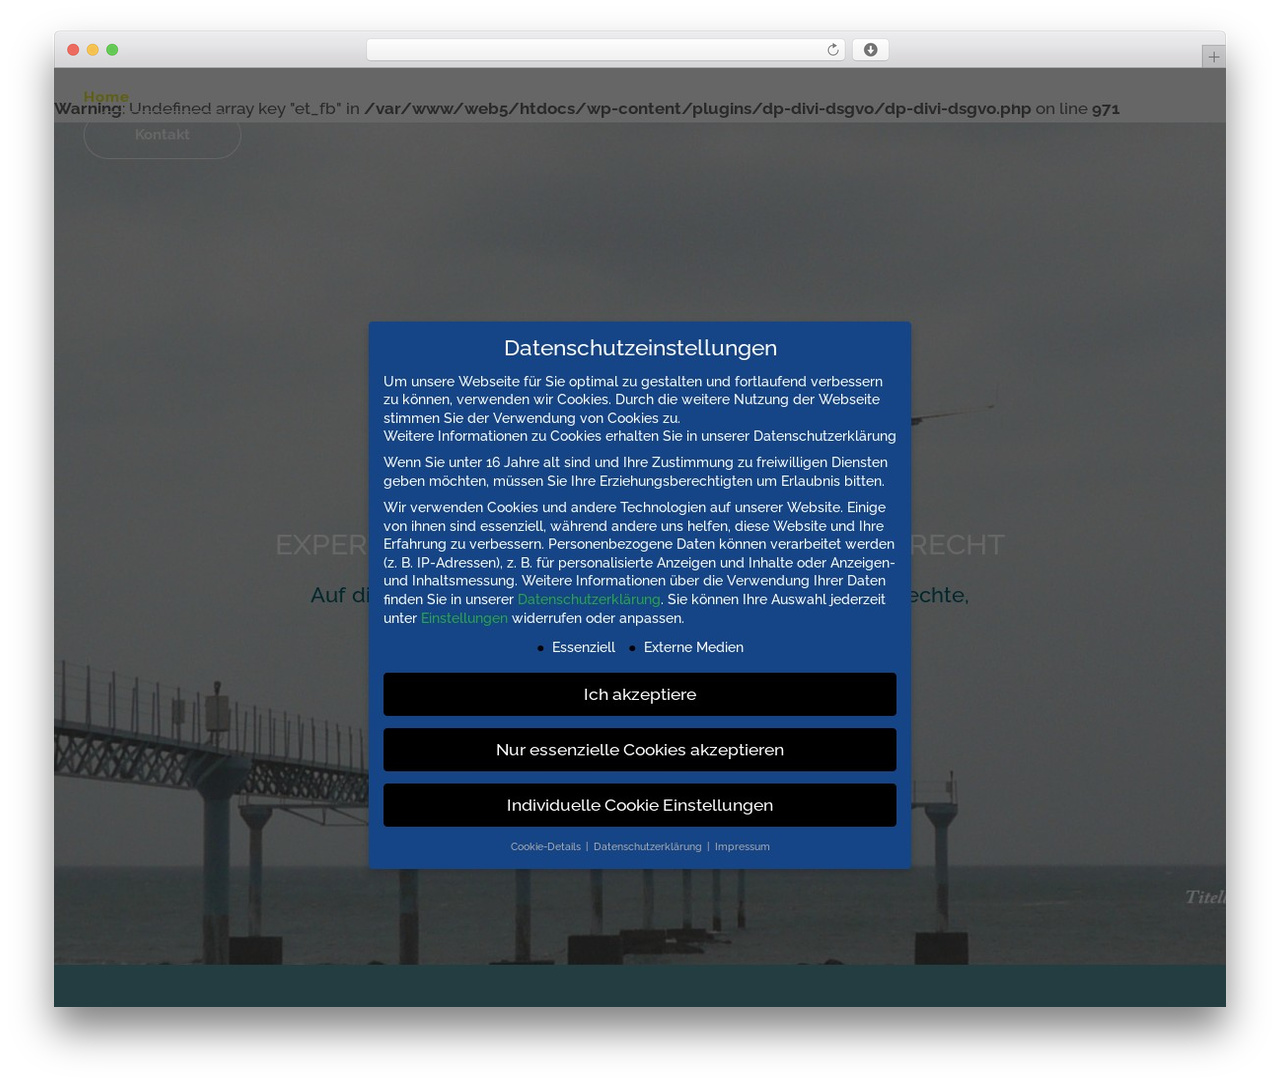Click the Essenziell list label
This screenshot has width=1280, height=1084.
pos(583,648)
